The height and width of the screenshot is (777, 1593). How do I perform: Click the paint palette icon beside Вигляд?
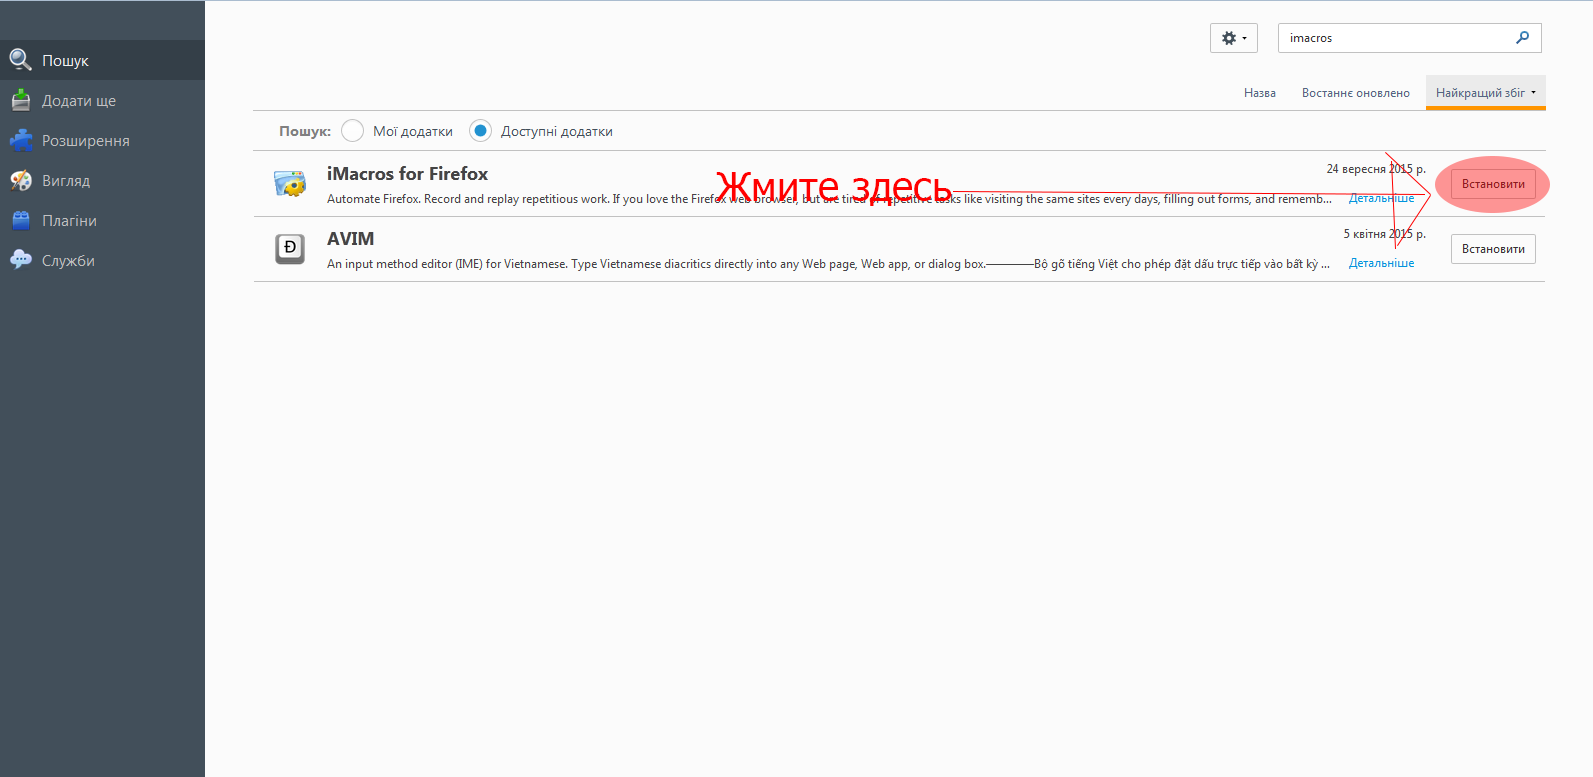[21, 180]
